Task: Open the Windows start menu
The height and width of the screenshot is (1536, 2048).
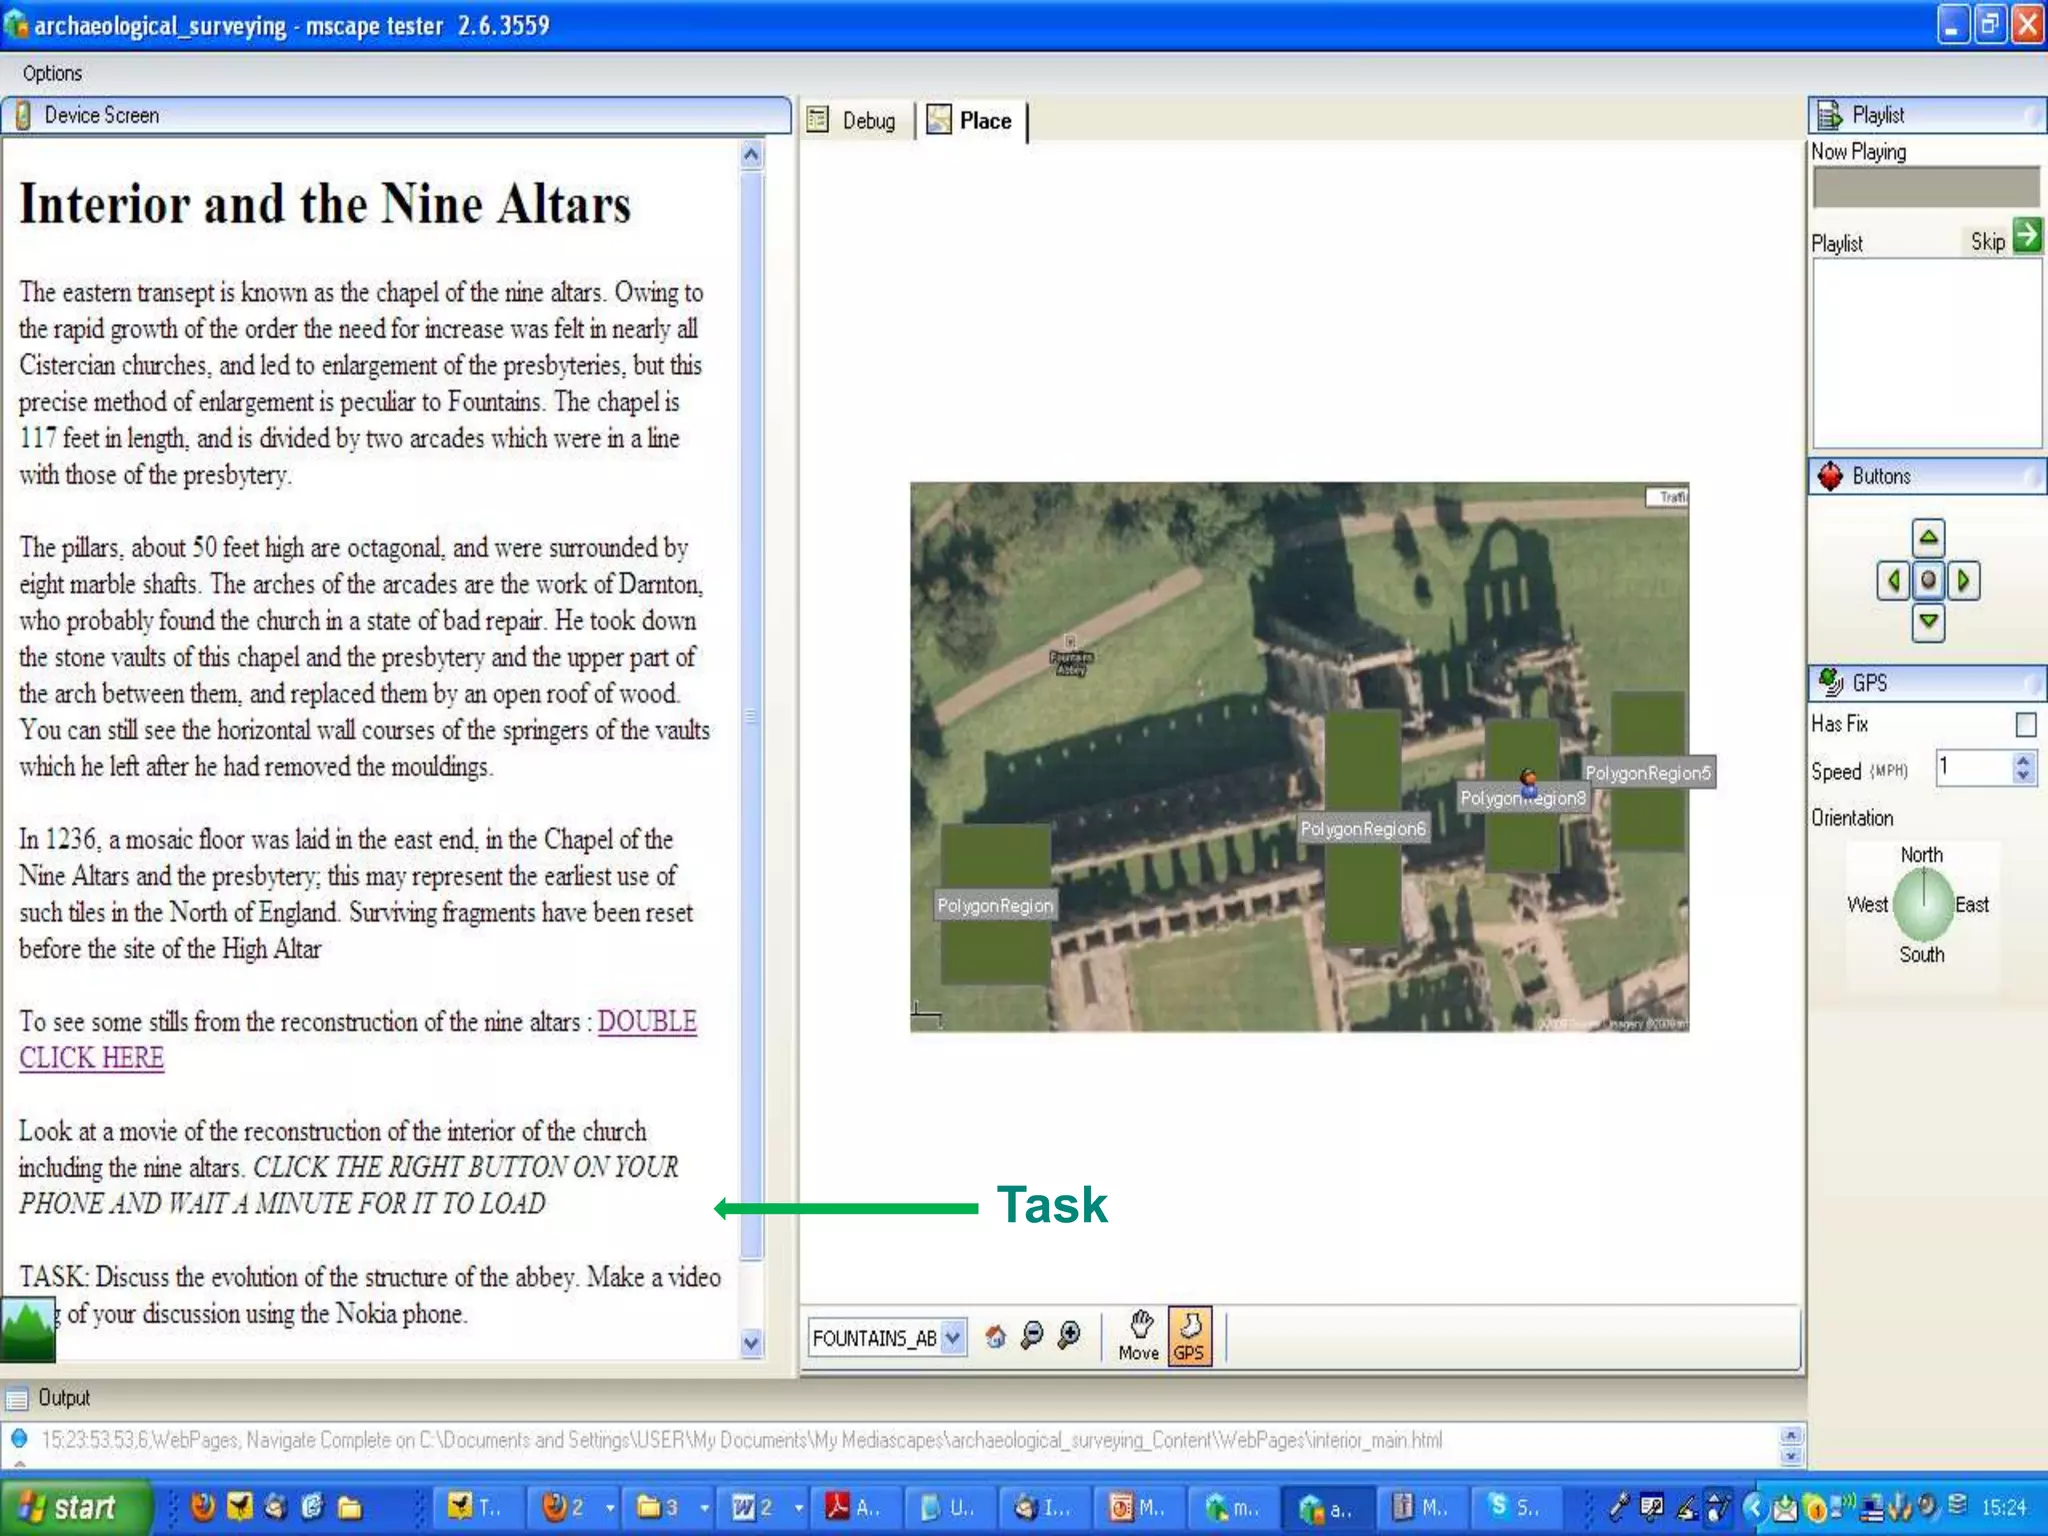Action: point(74,1507)
